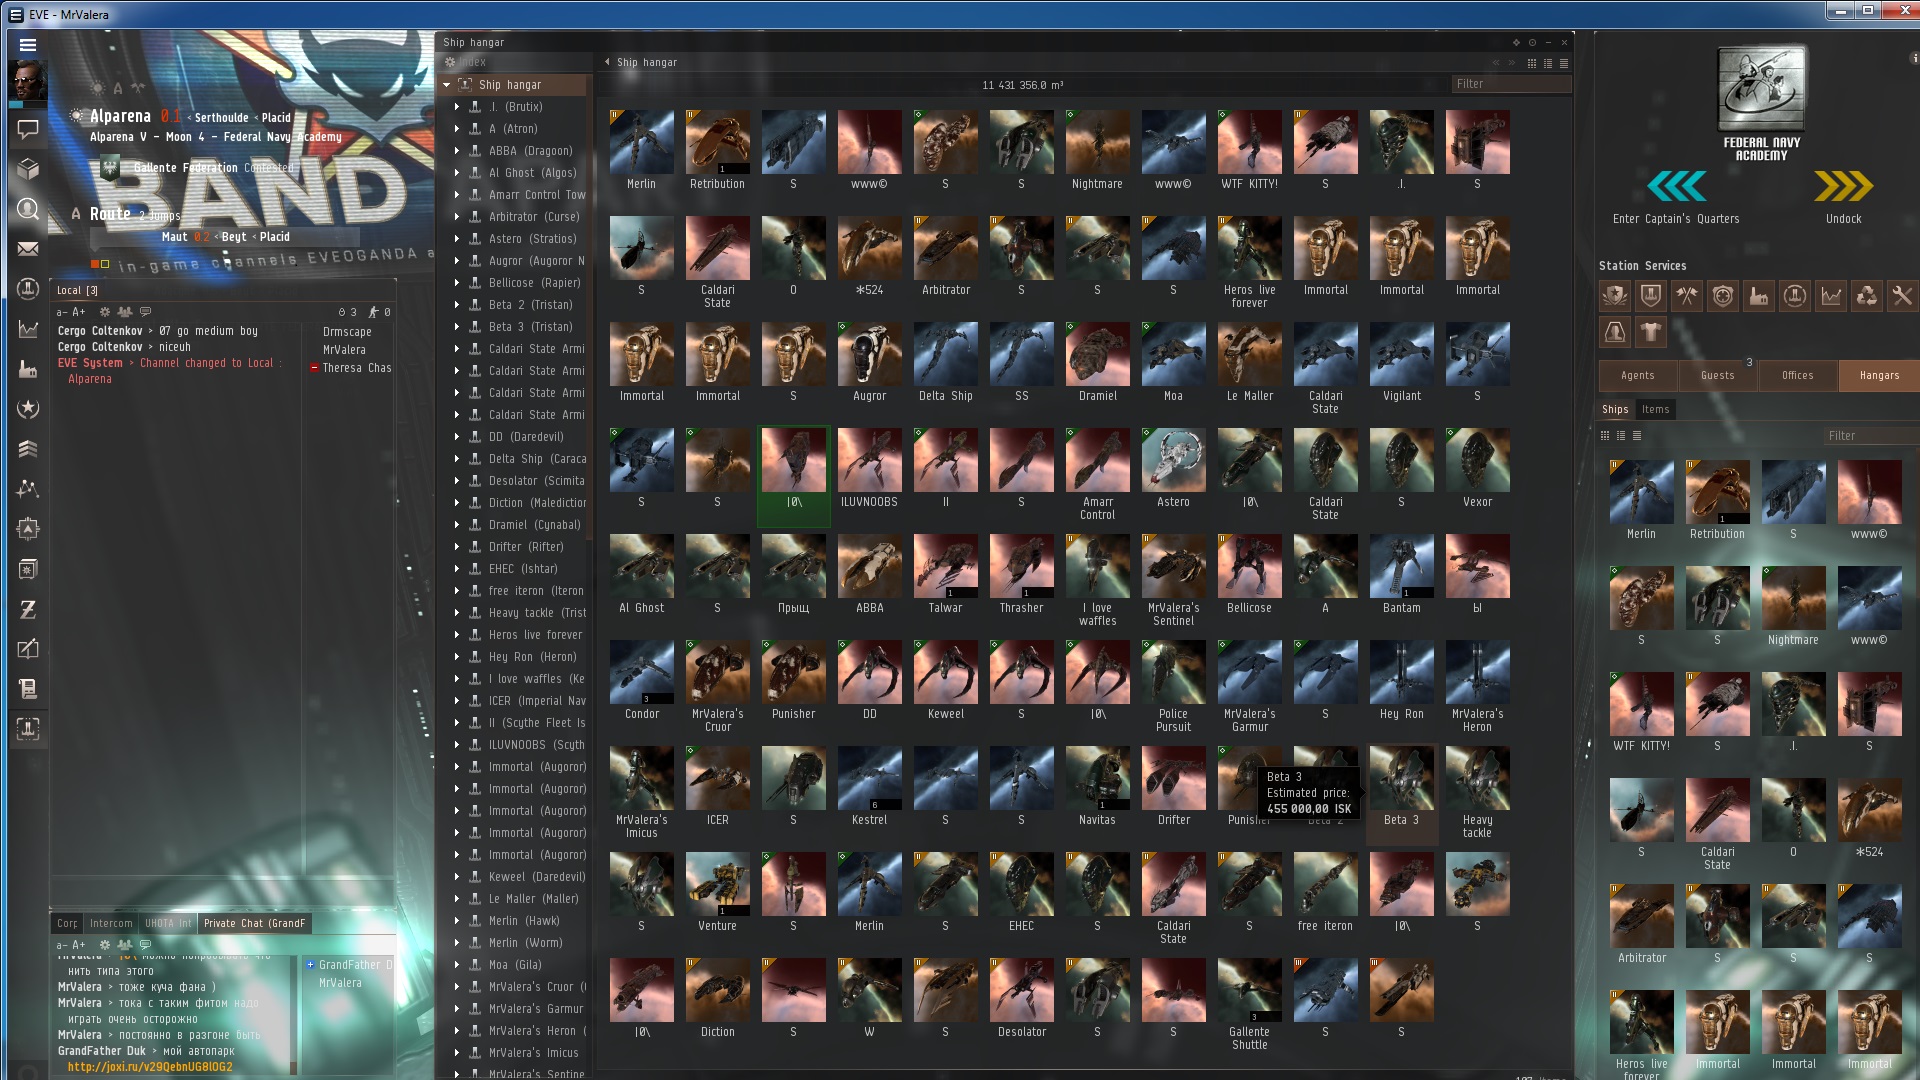Click the Inventory cube sidebar icon
This screenshot has width=1920, height=1080.
click(x=28, y=169)
